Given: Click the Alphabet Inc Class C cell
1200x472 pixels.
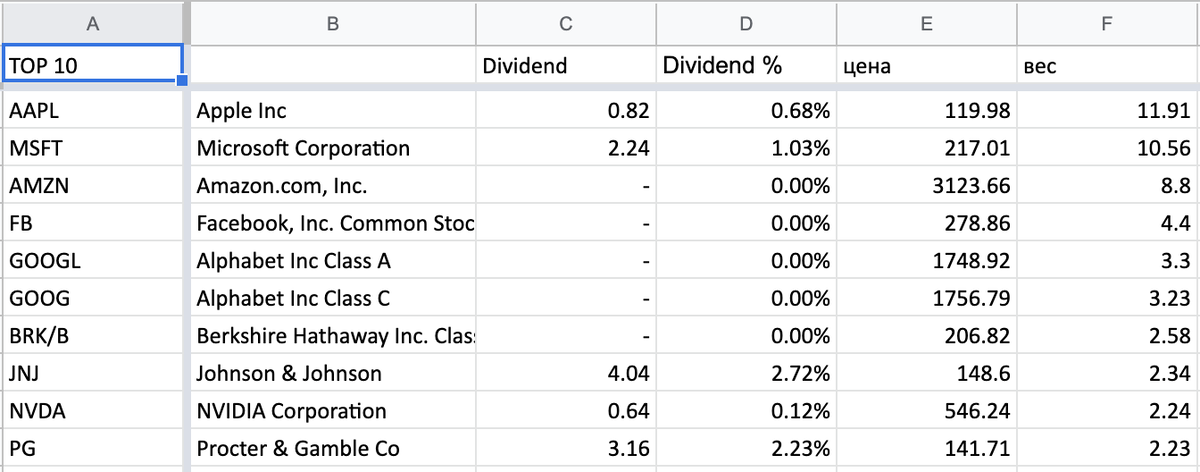Looking at the screenshot, I should click(332, 298).
